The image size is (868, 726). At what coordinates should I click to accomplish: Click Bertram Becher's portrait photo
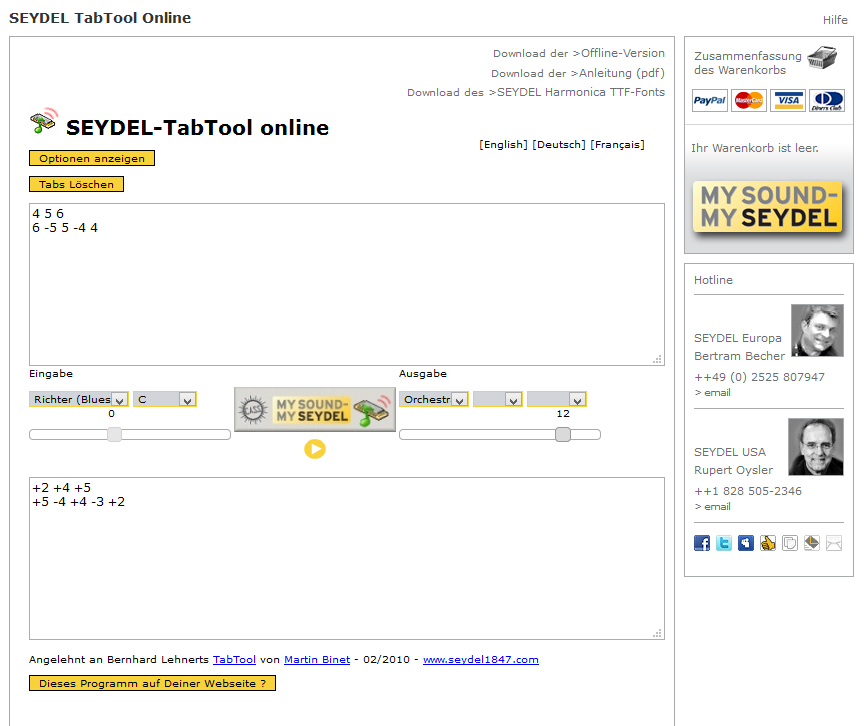(x=817, y=330)
